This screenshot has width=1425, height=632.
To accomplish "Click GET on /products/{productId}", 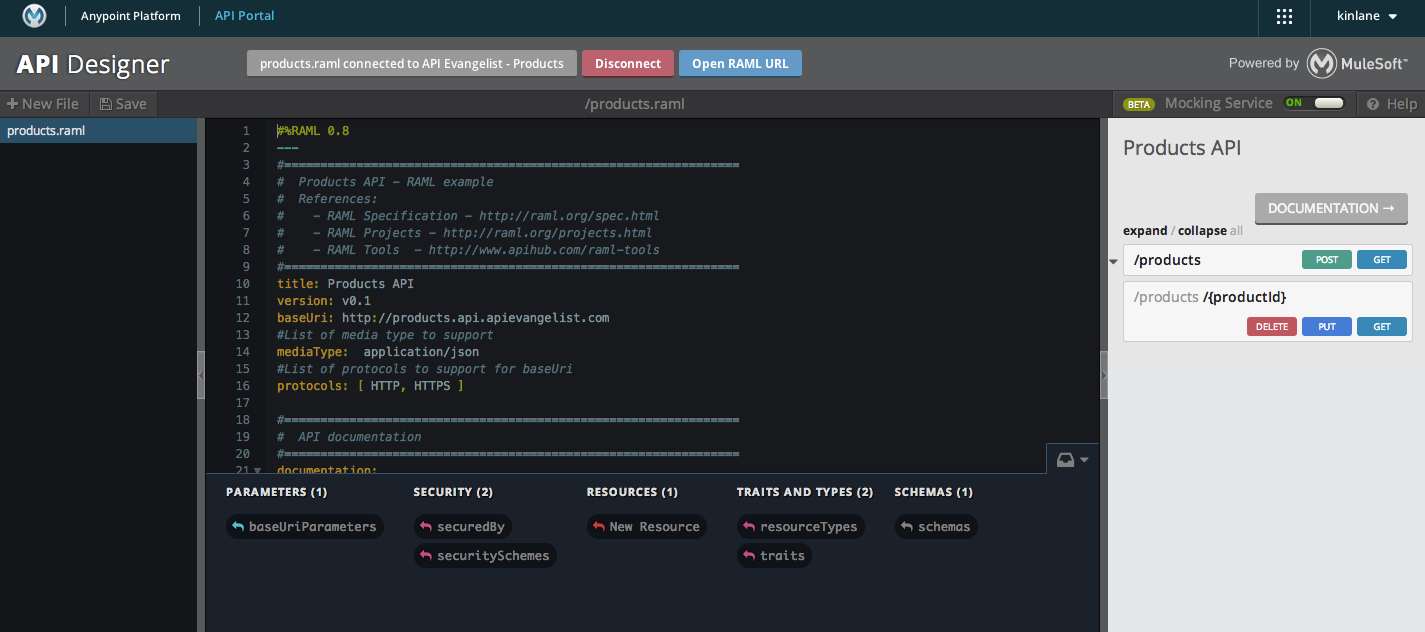I will 1382,327.
